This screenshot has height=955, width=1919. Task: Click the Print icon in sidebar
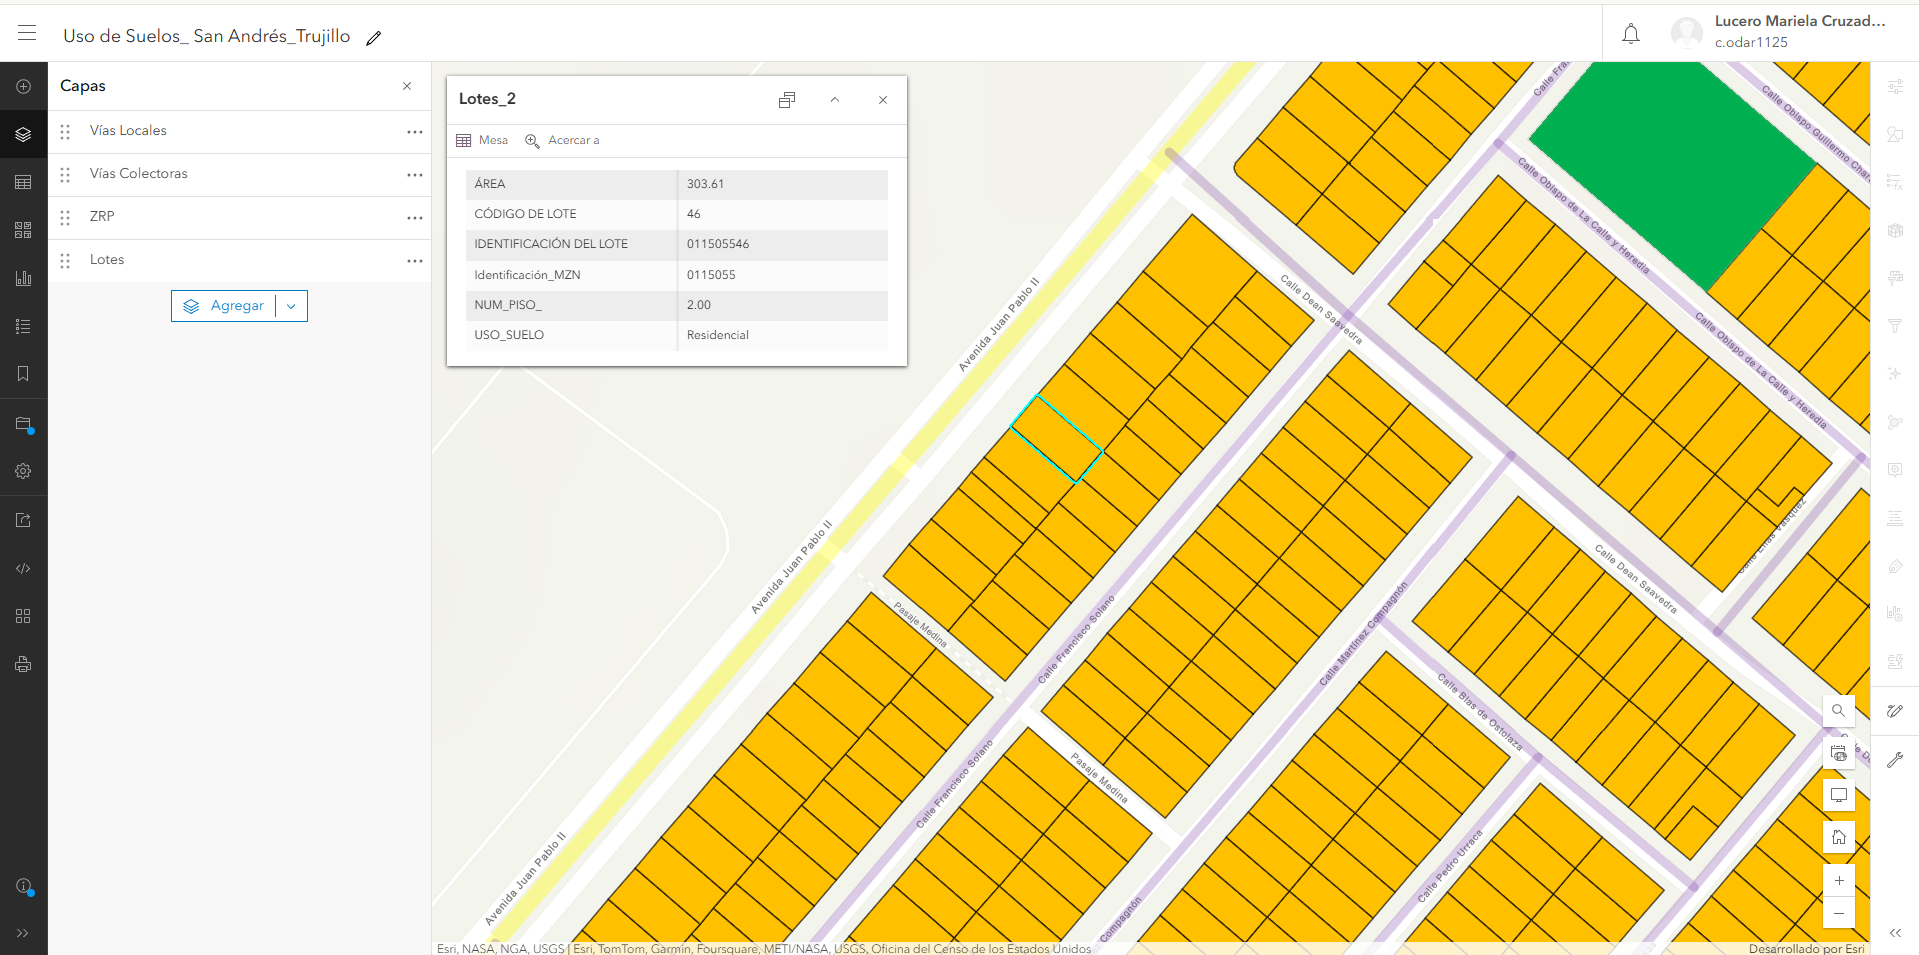(x=23, y=664)
